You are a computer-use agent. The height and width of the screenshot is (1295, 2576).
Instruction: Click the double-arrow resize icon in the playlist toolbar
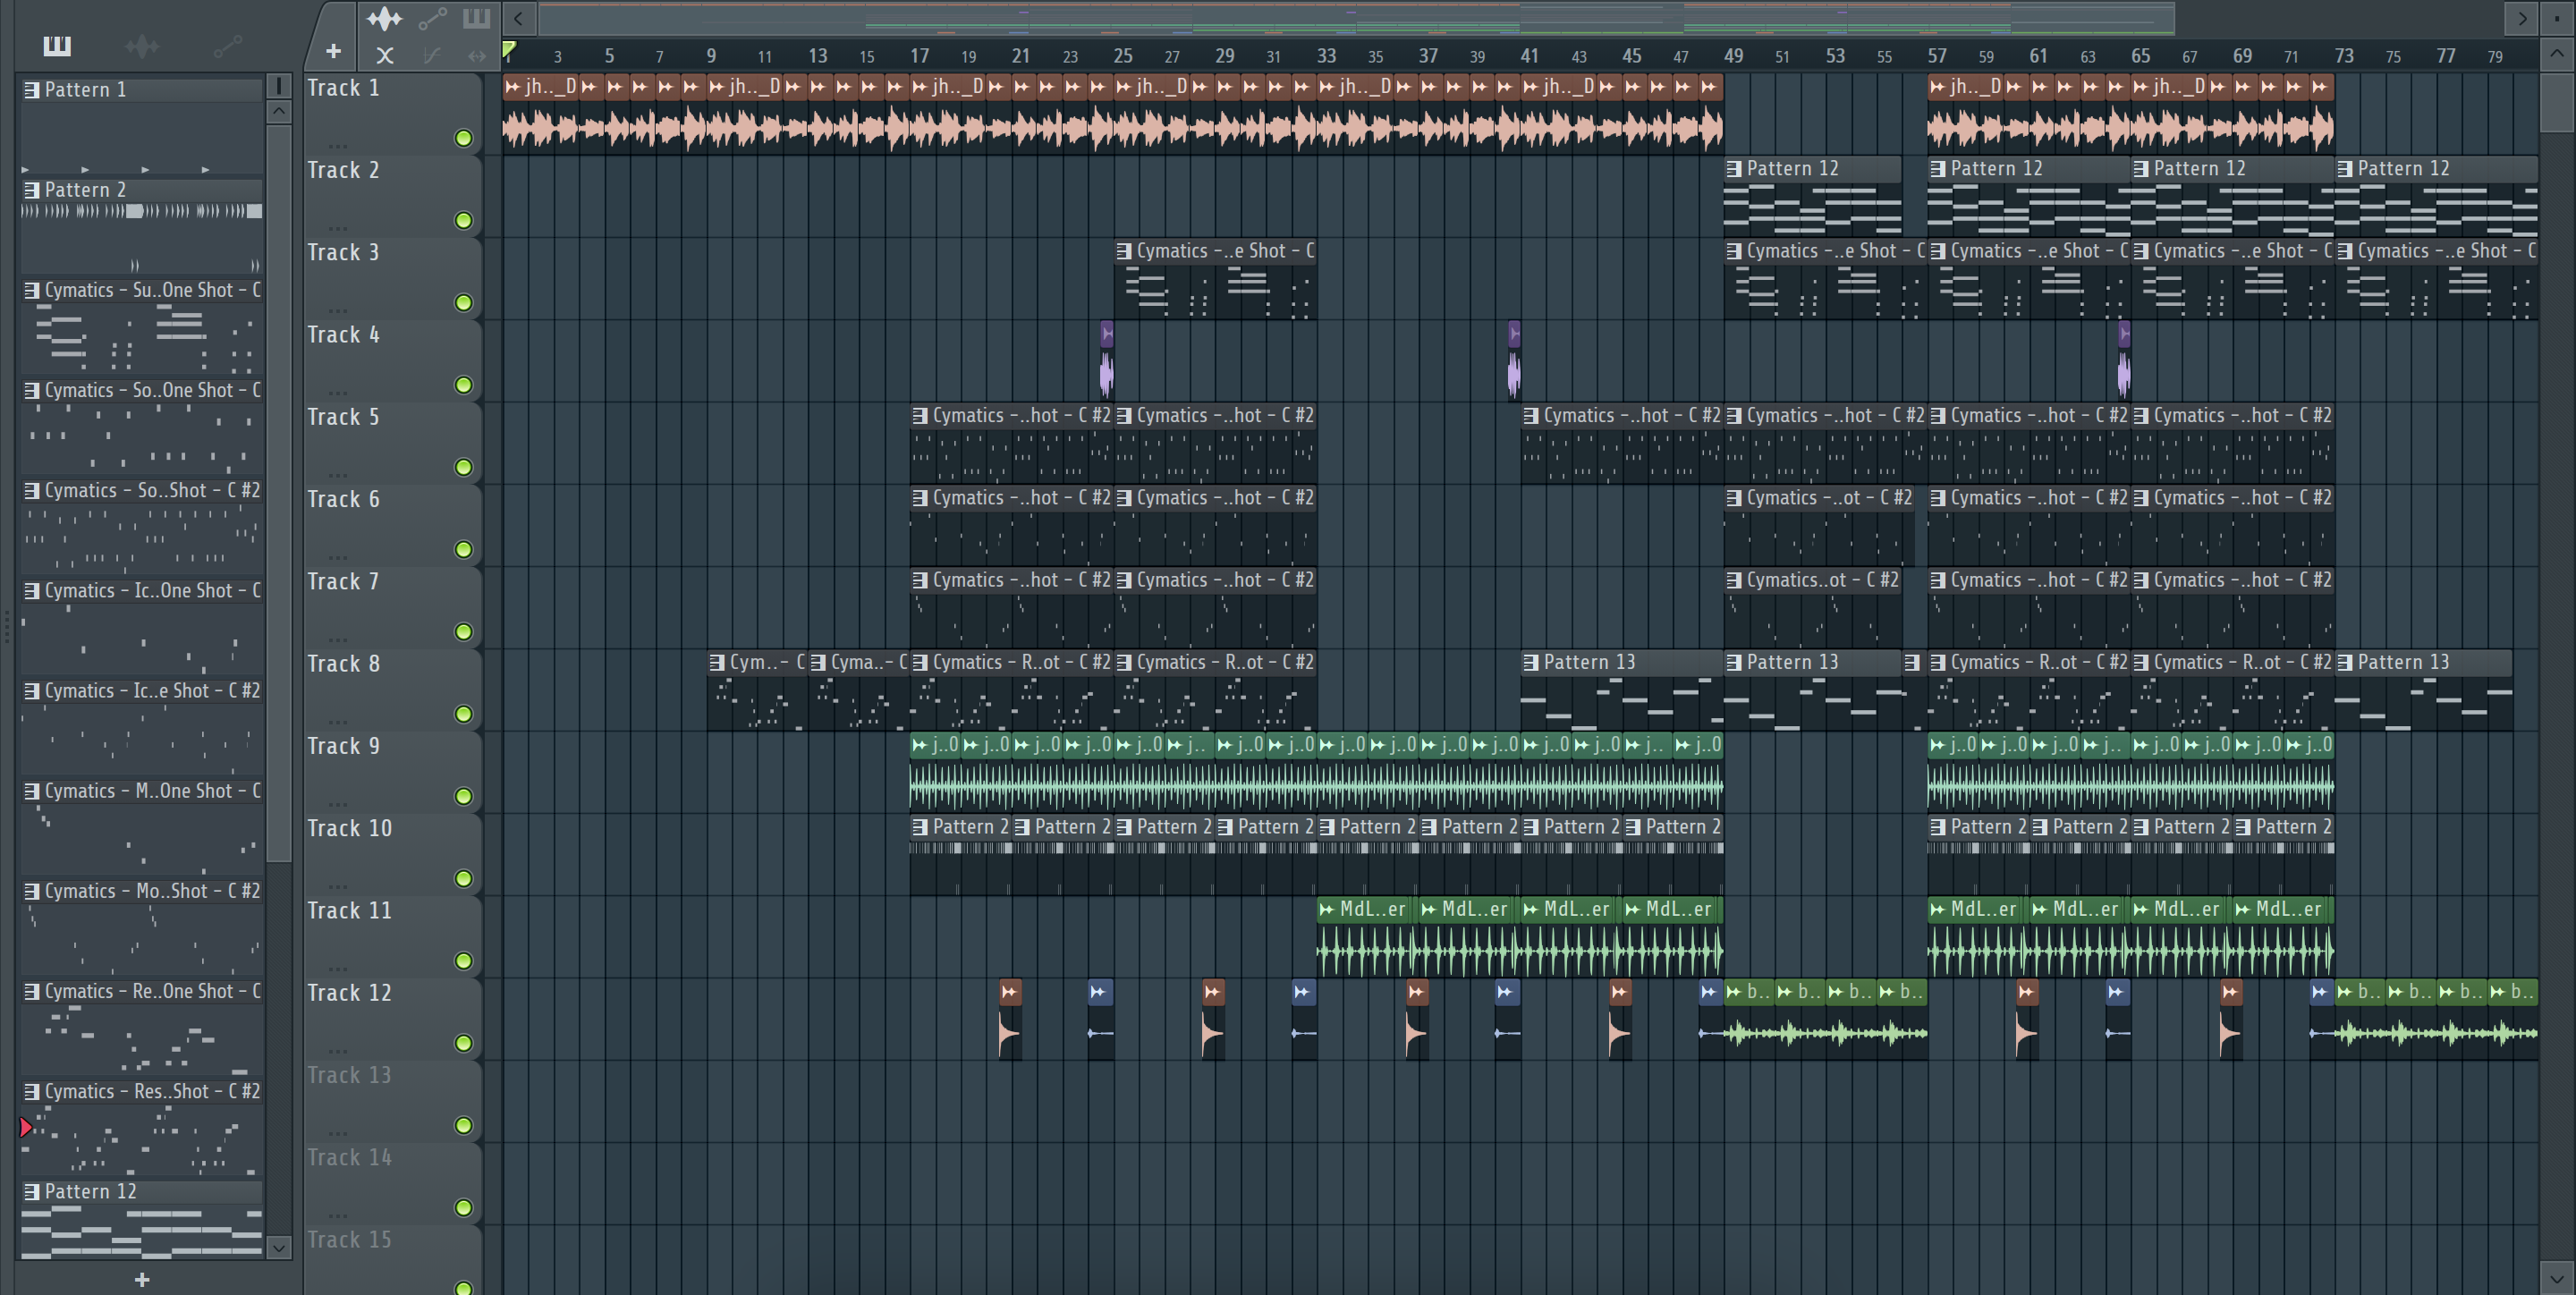[477, 56]
